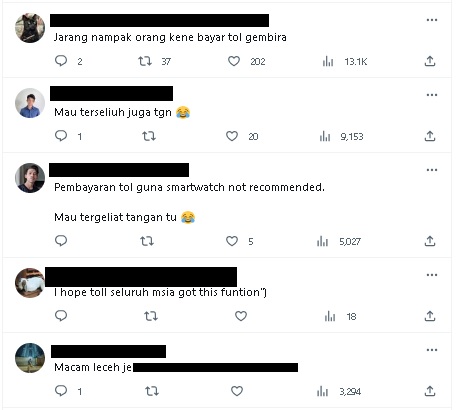
Task: Reply to the 'Jarang nampak orang' tweet
Action: [61, 61]
